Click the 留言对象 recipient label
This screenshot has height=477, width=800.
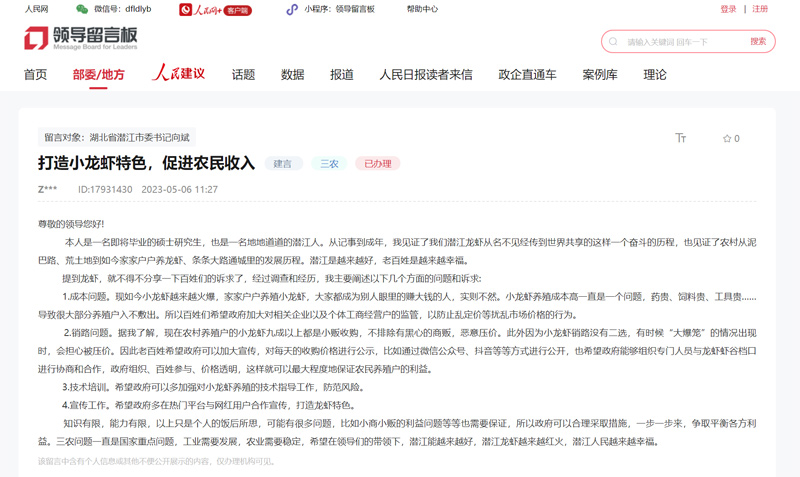(x=117, y=137)
